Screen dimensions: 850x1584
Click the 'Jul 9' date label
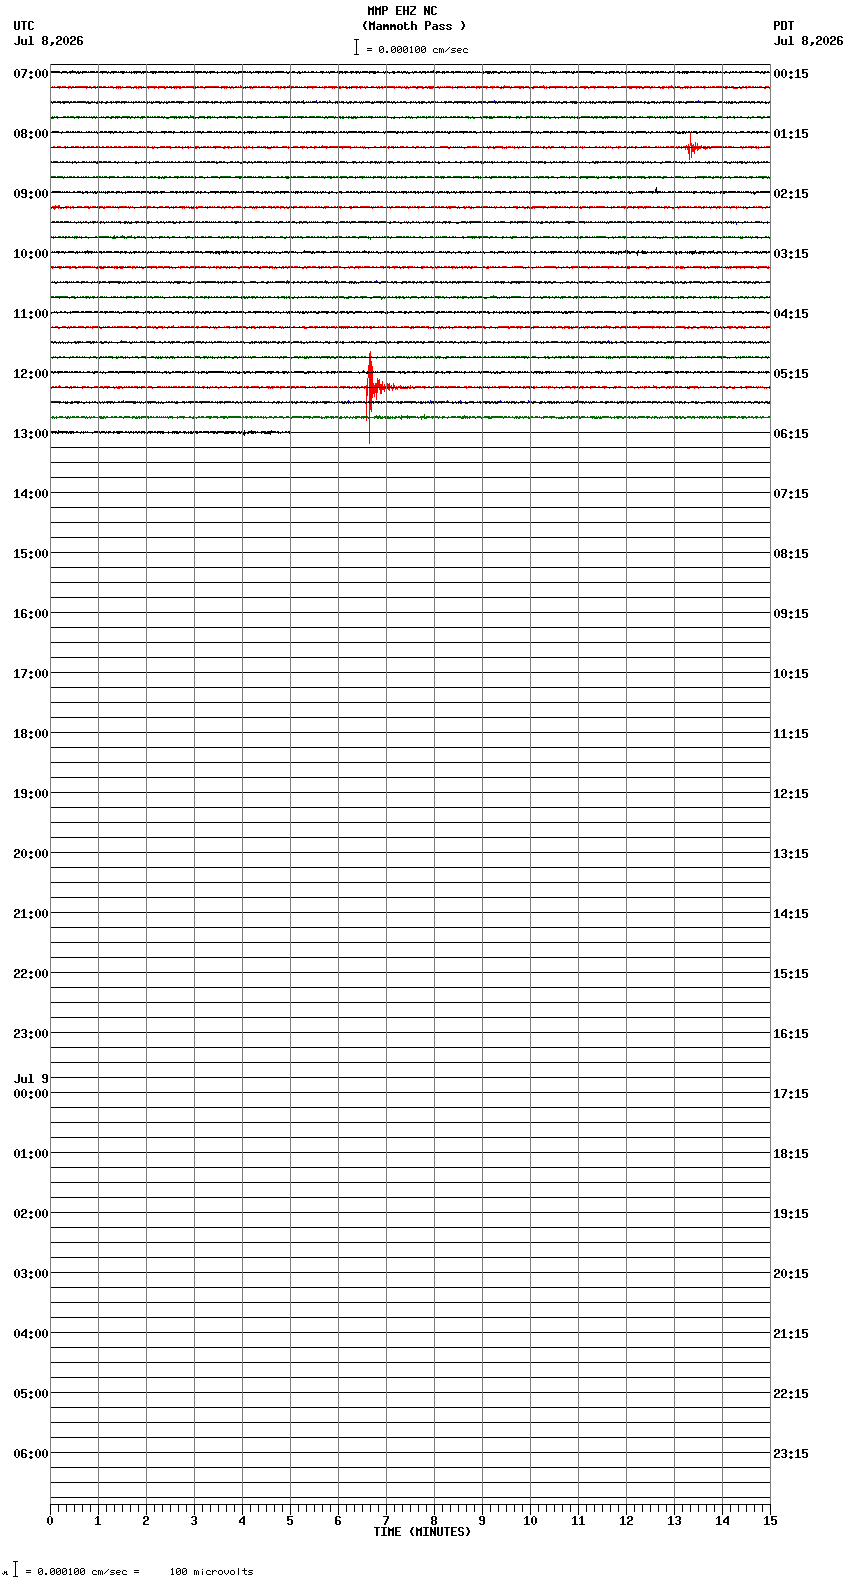click(x=31, y=1079)
